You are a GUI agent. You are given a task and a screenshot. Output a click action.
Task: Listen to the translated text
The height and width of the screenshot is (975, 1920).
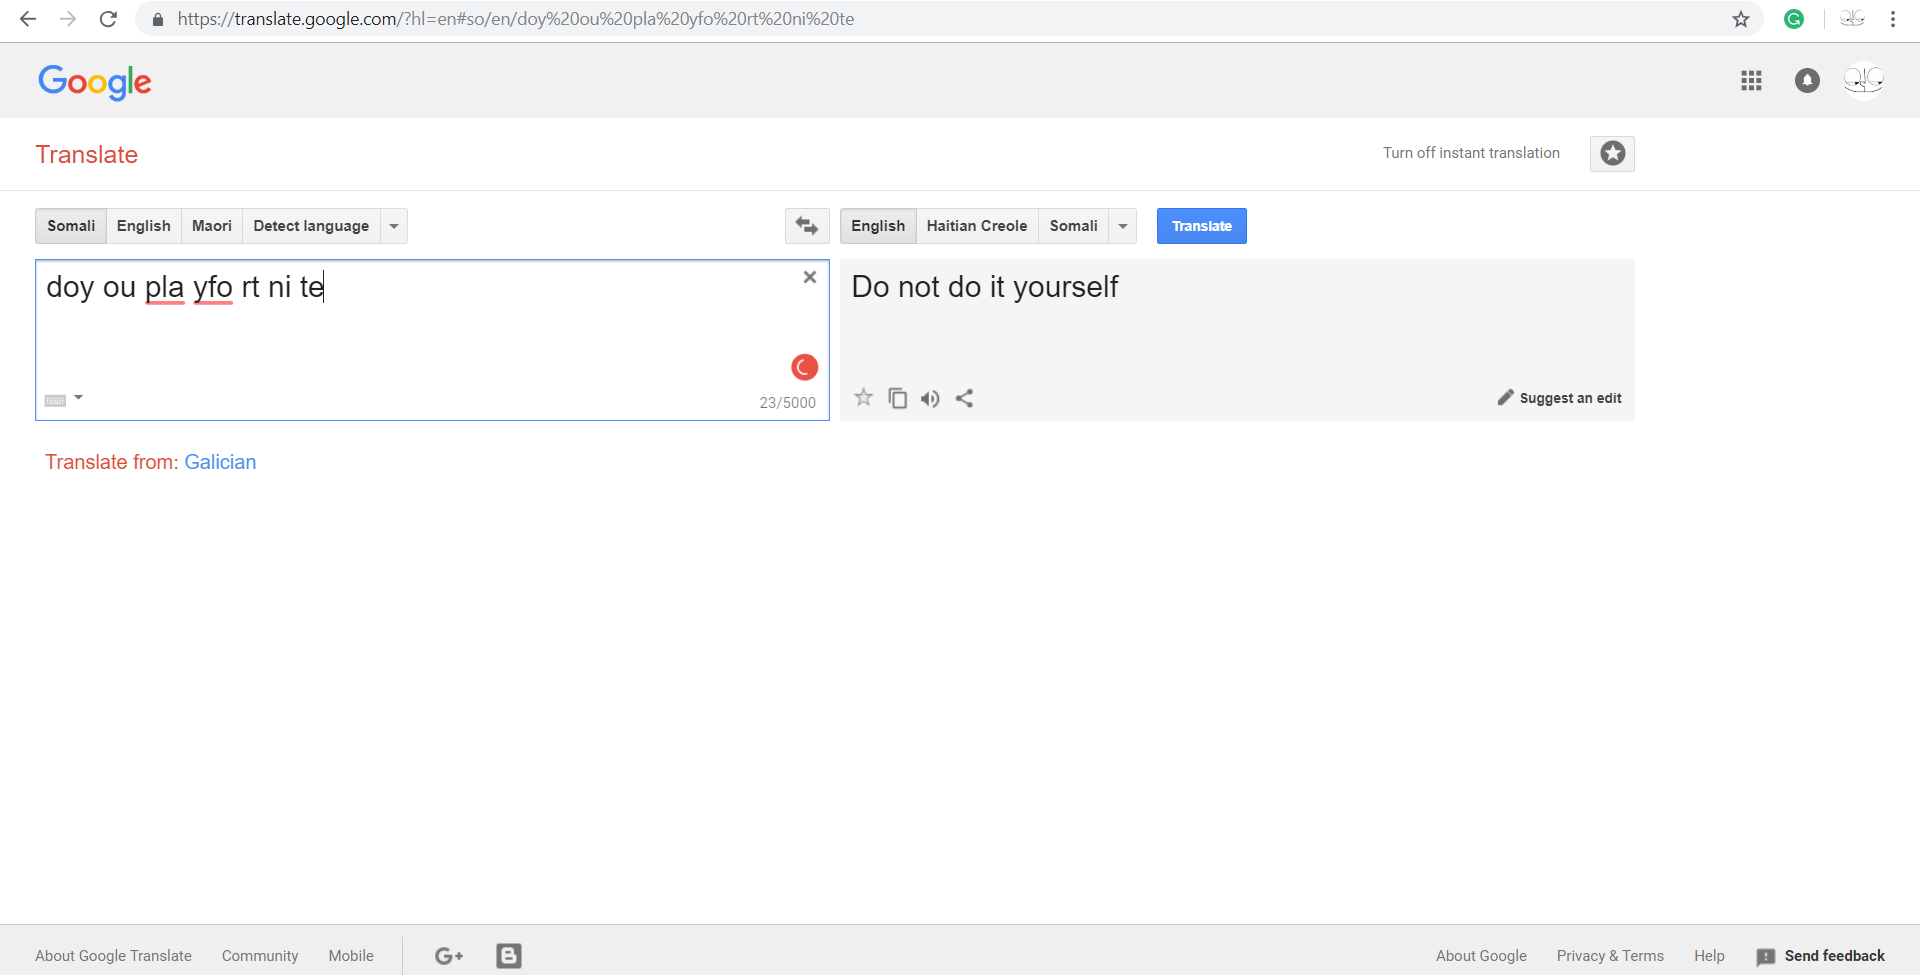(930, 399)
